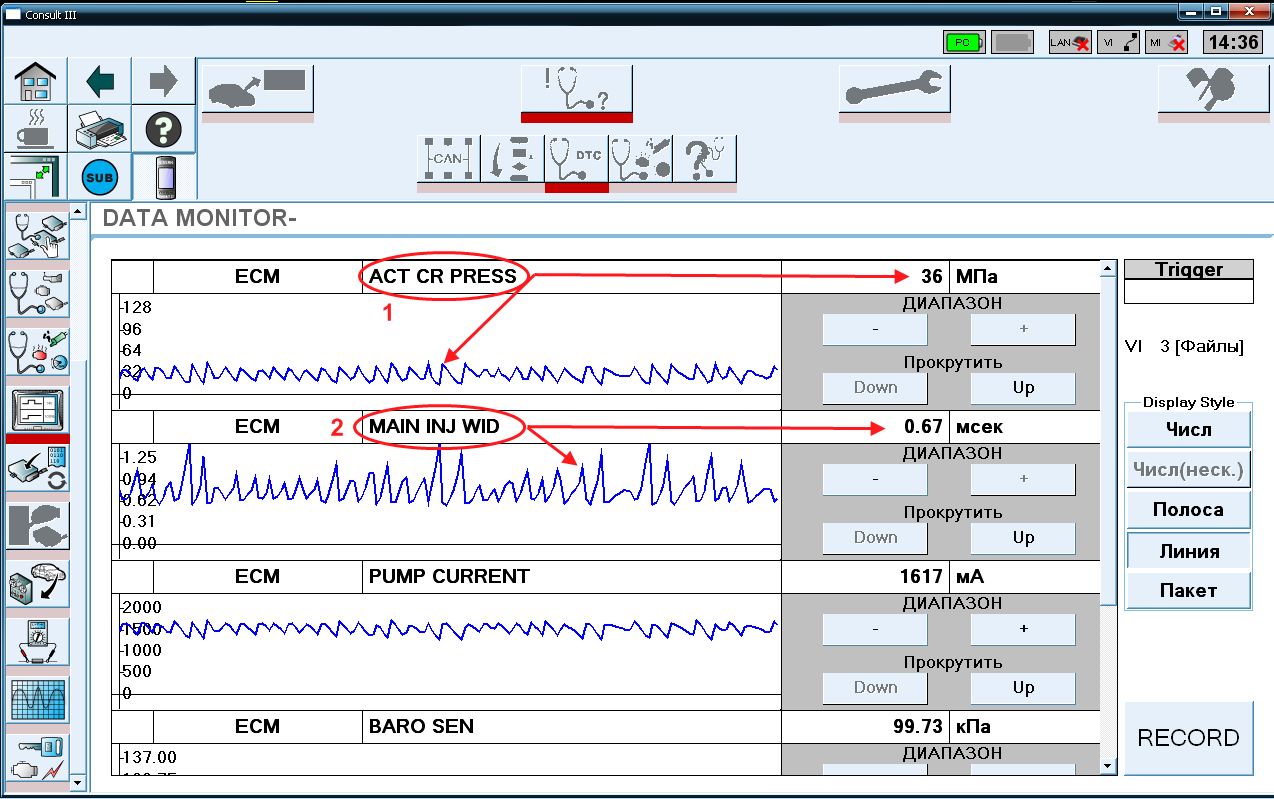Click the data list scrollbar down arrow
Image resolution: width=1274 pixels, height=799 pixels.
(1107, 767)
